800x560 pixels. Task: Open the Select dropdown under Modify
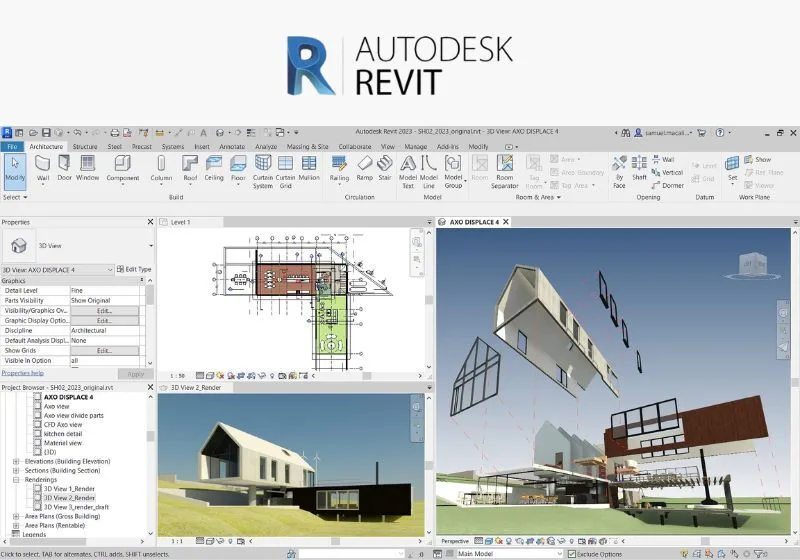coord(15,197)
